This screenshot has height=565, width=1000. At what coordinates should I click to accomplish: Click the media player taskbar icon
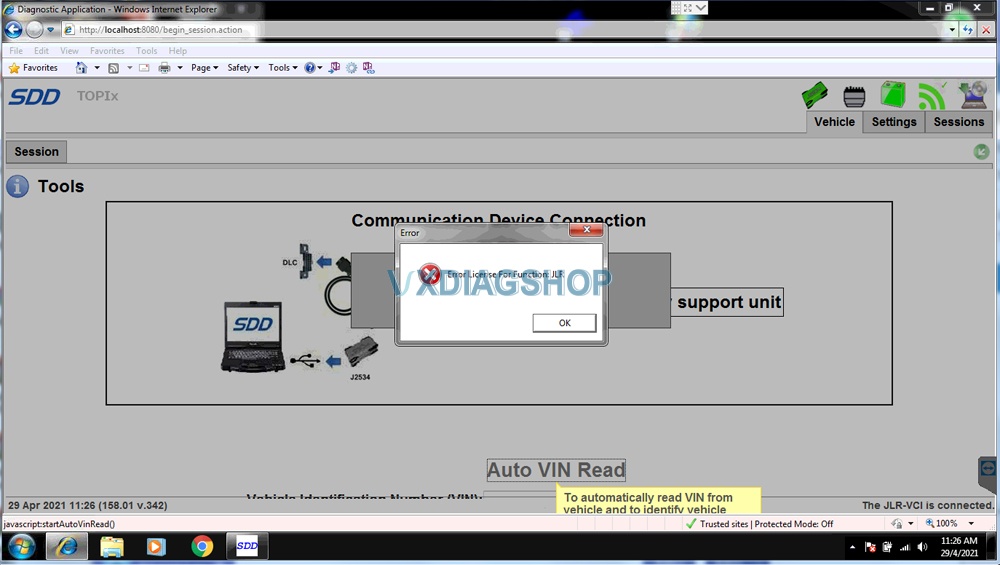(156, 547)
